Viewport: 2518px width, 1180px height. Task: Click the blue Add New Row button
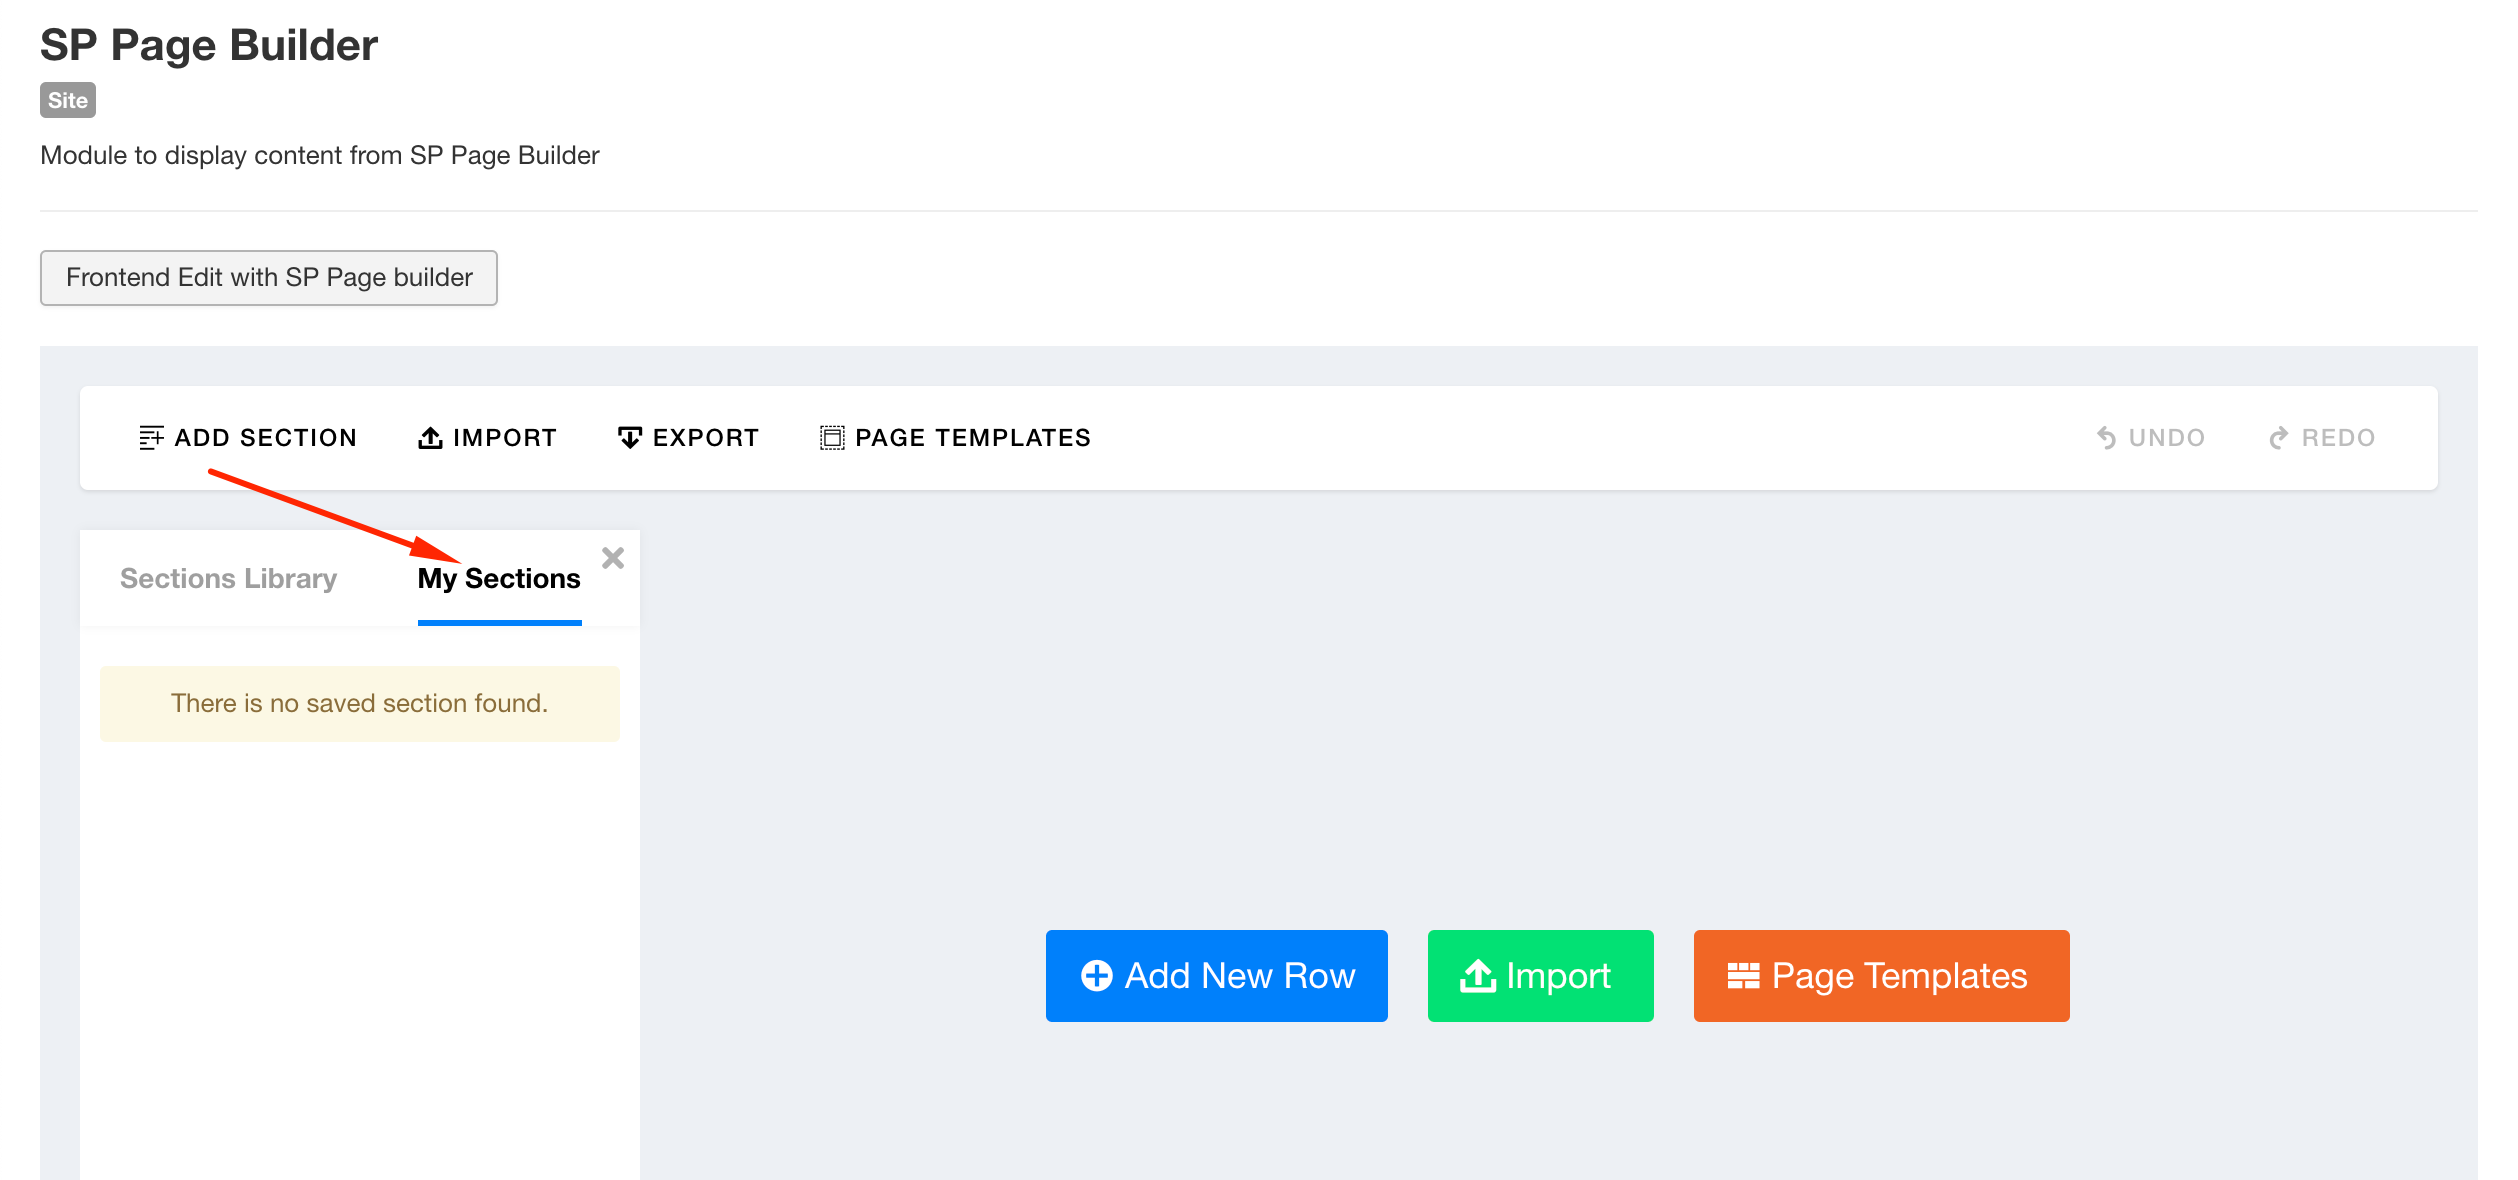(1216, 976)
